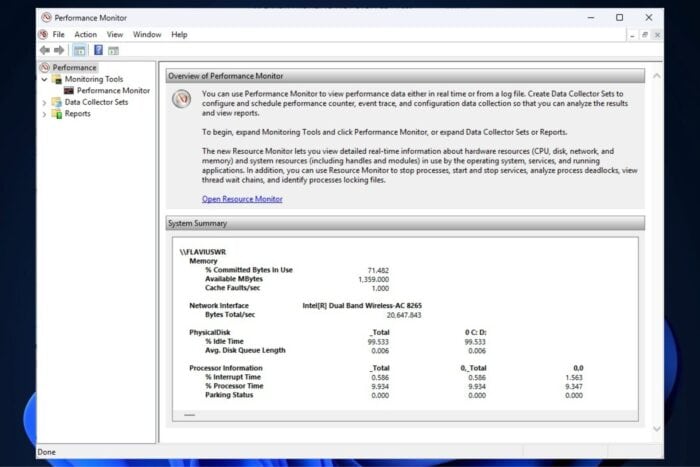
Task: Open the Window menu
Action: coord(147,34)
